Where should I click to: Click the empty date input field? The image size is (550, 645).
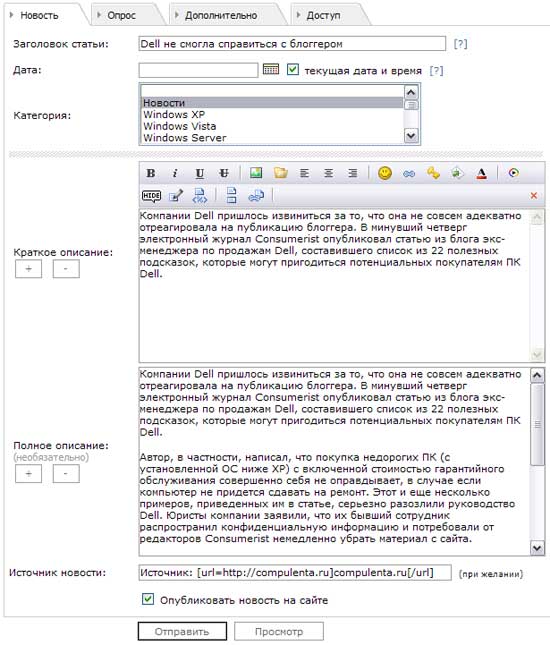[198, 70]
